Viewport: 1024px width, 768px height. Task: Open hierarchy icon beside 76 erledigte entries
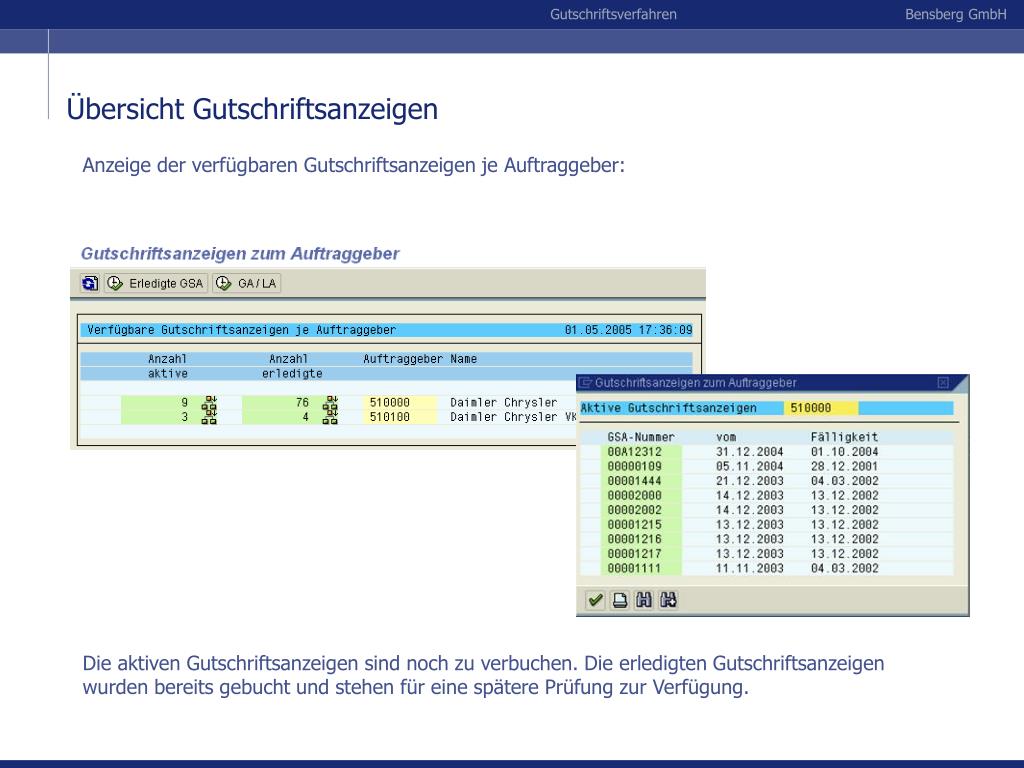click(330, 402)
